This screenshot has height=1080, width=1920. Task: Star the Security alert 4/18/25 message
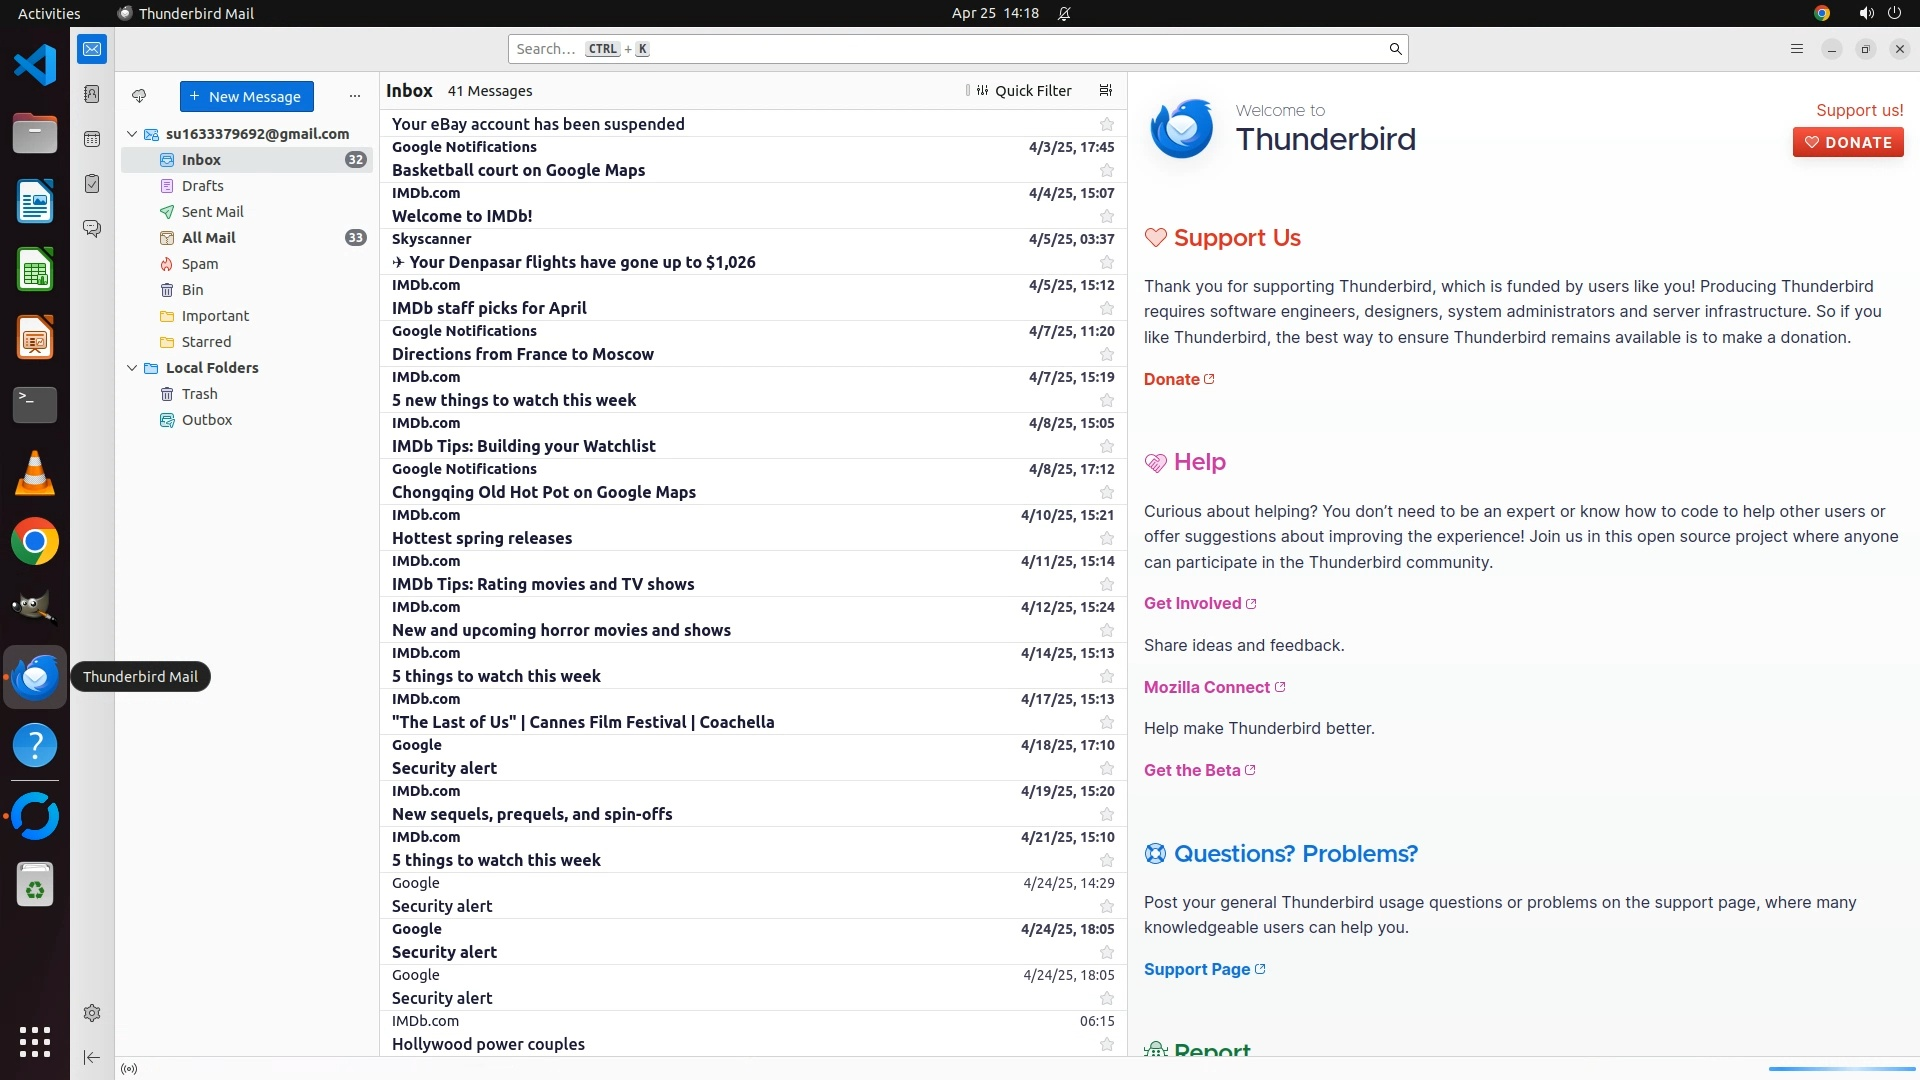(1106, 769)
